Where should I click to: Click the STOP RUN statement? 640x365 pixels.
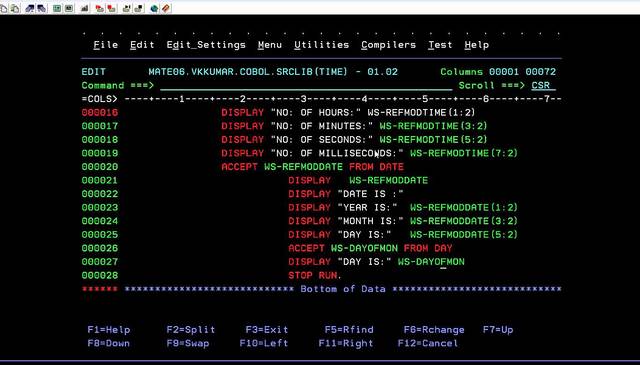[x=314, y=276]
